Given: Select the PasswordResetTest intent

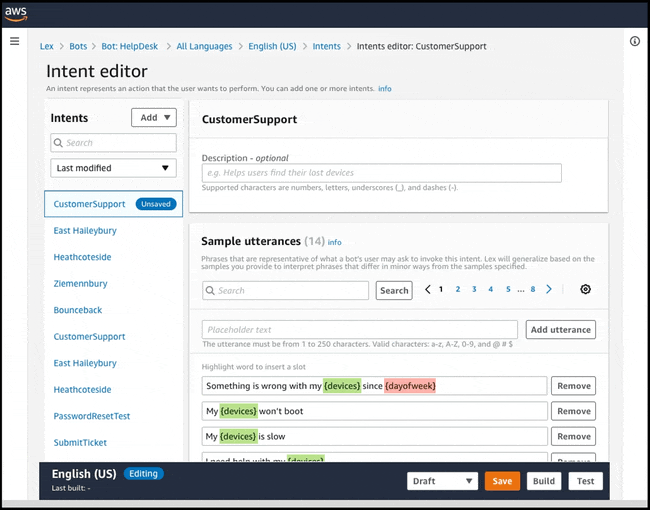Looking at the screenshot, I should [92, 416].
